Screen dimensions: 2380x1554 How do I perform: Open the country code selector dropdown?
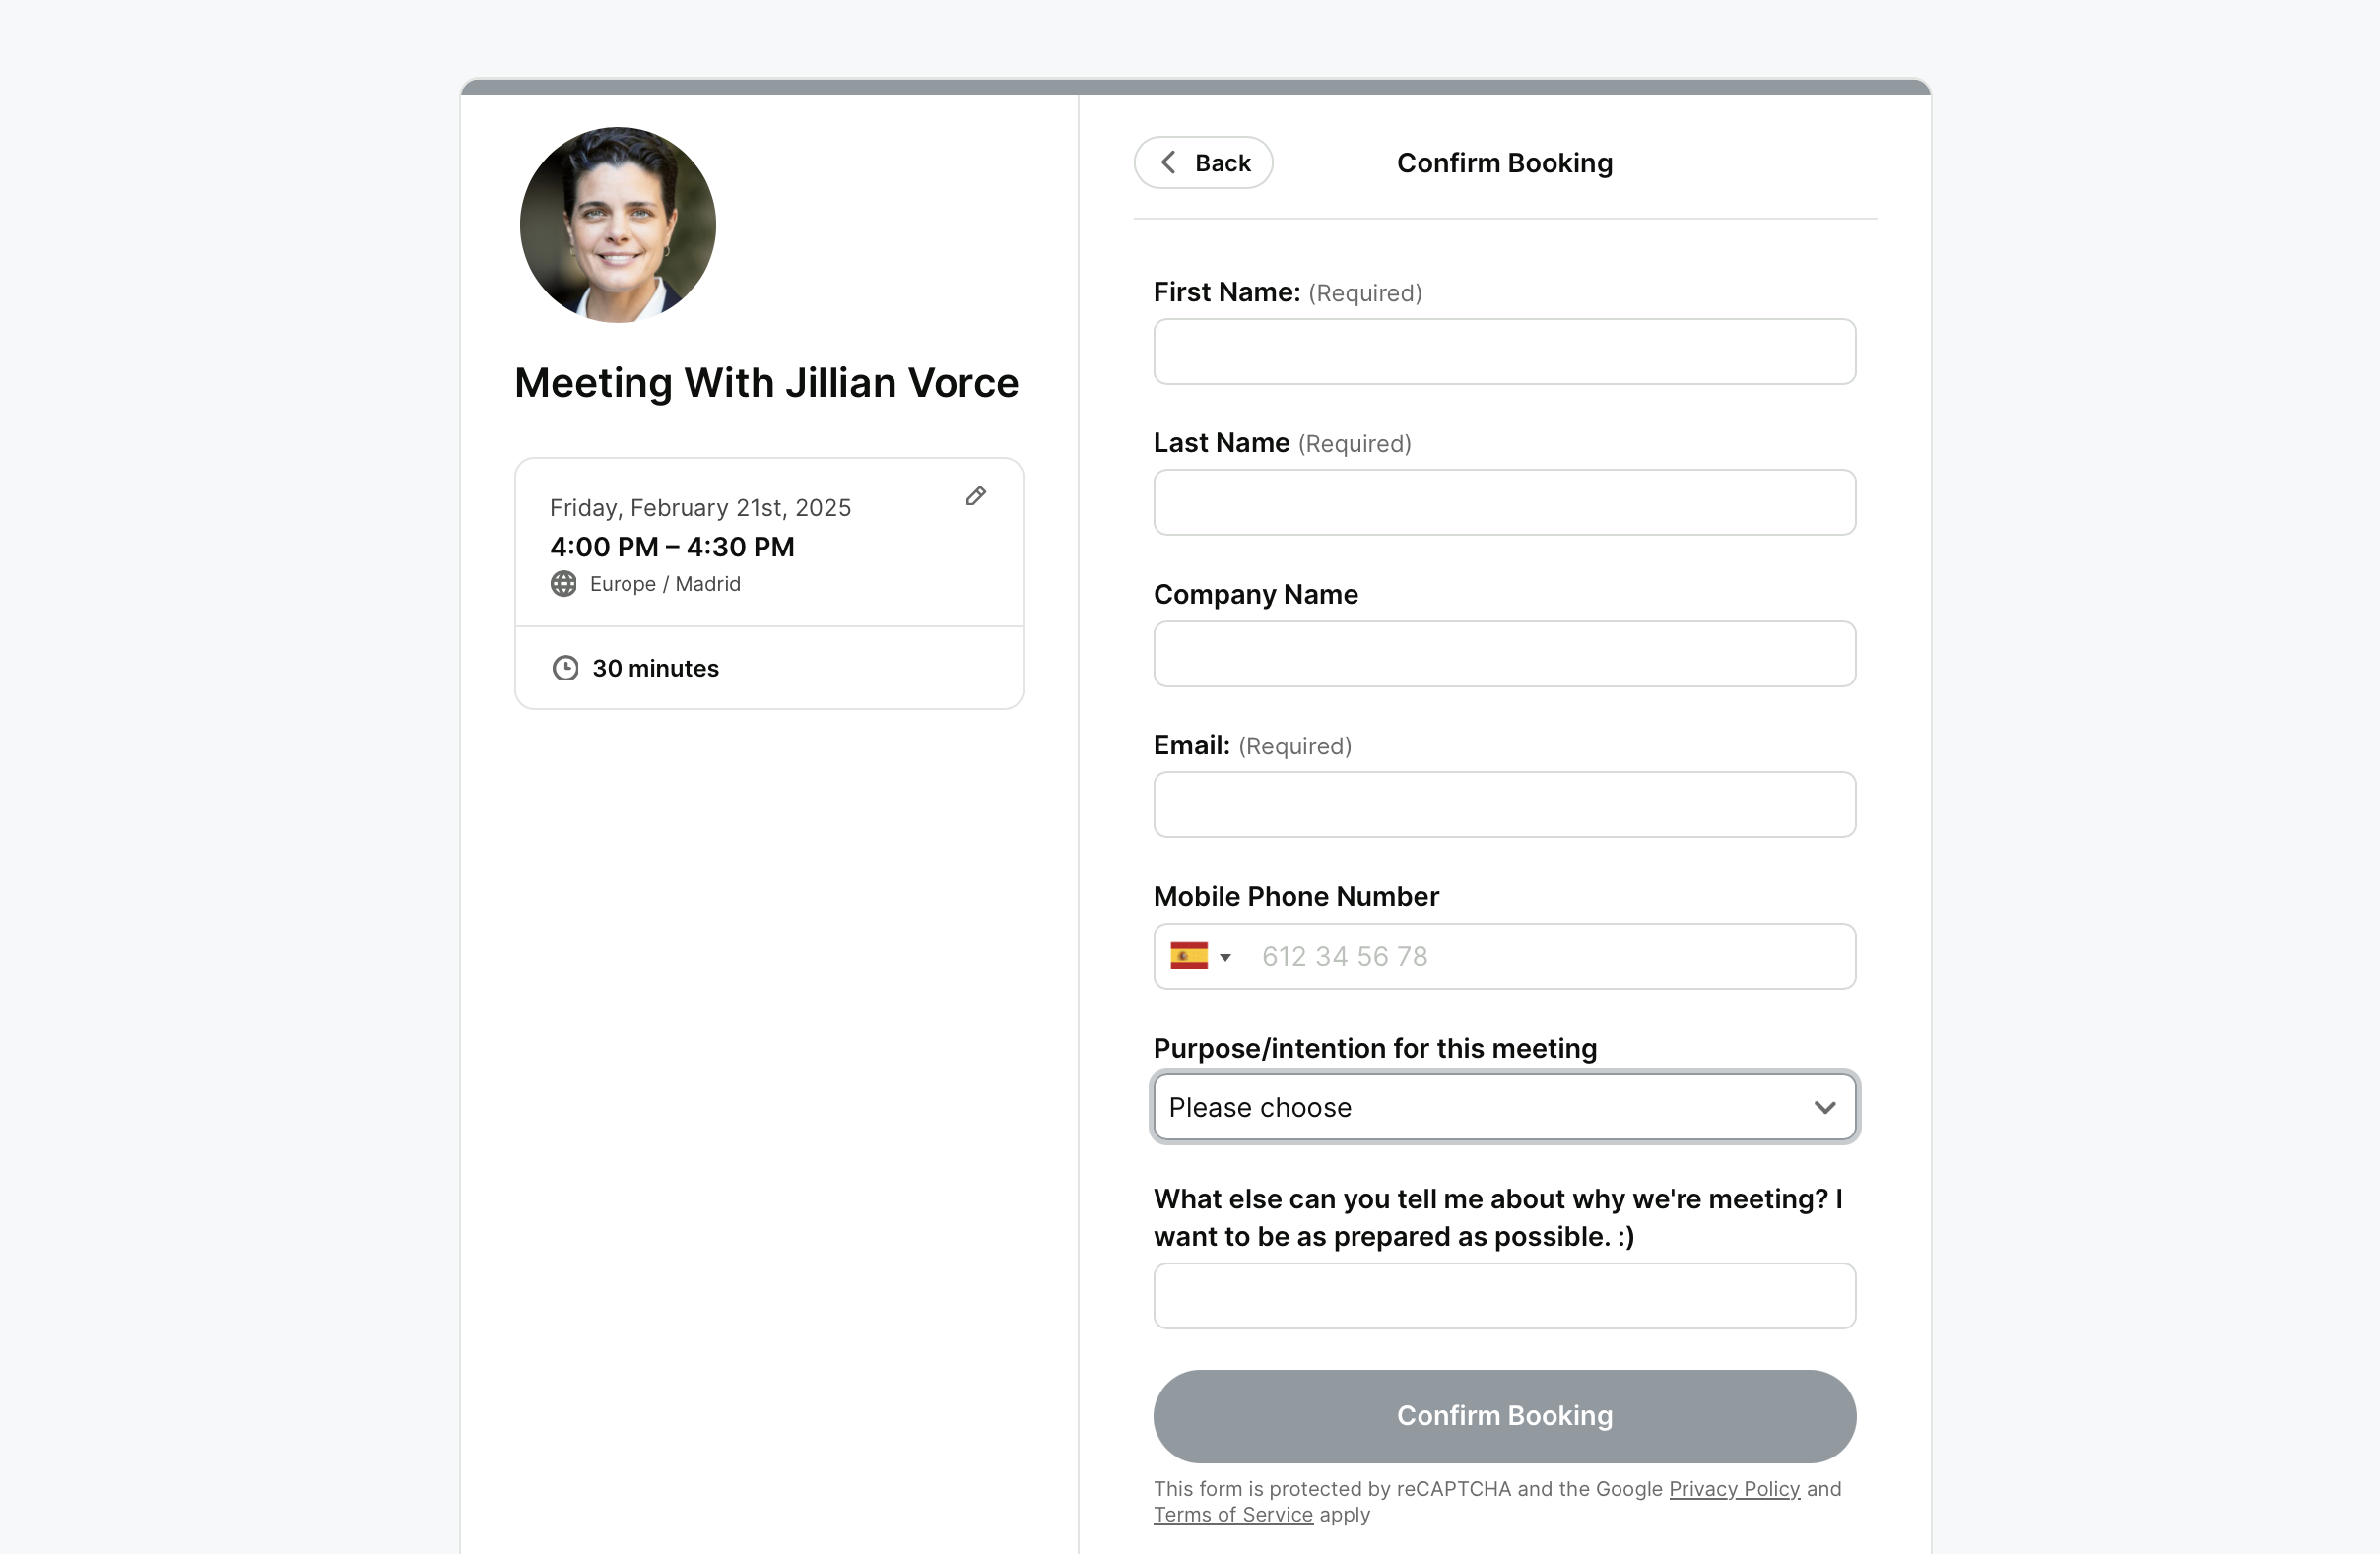(x=1199, y=956)
